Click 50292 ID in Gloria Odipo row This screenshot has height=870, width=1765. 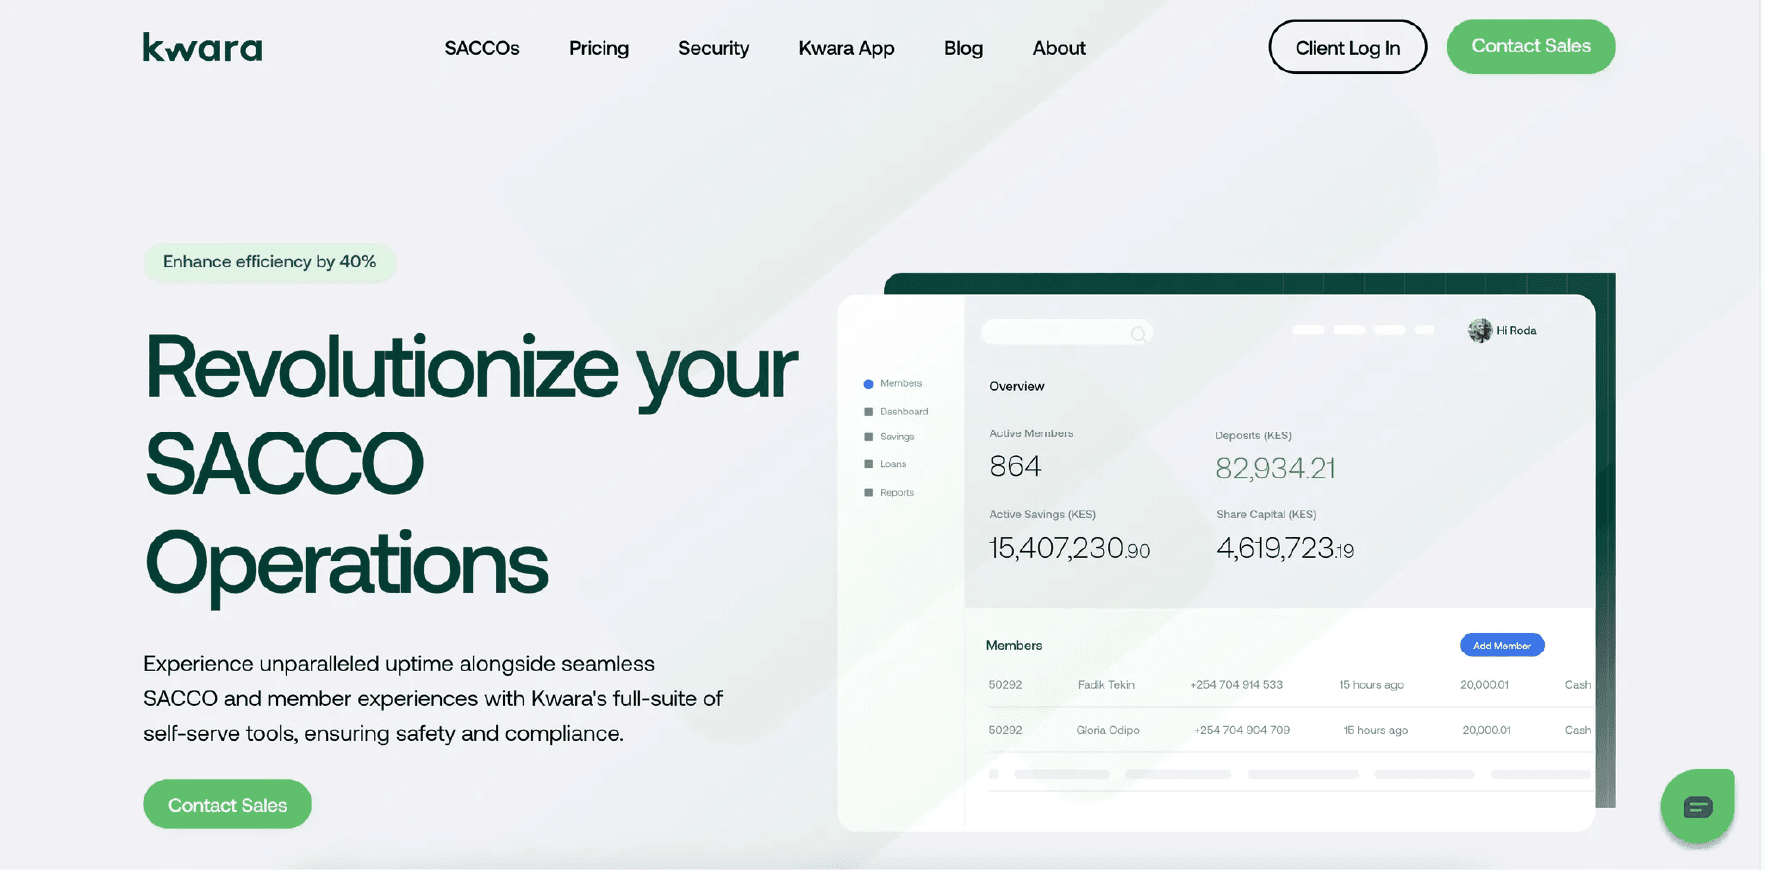pyautogui.click(x=1005, y=730)
